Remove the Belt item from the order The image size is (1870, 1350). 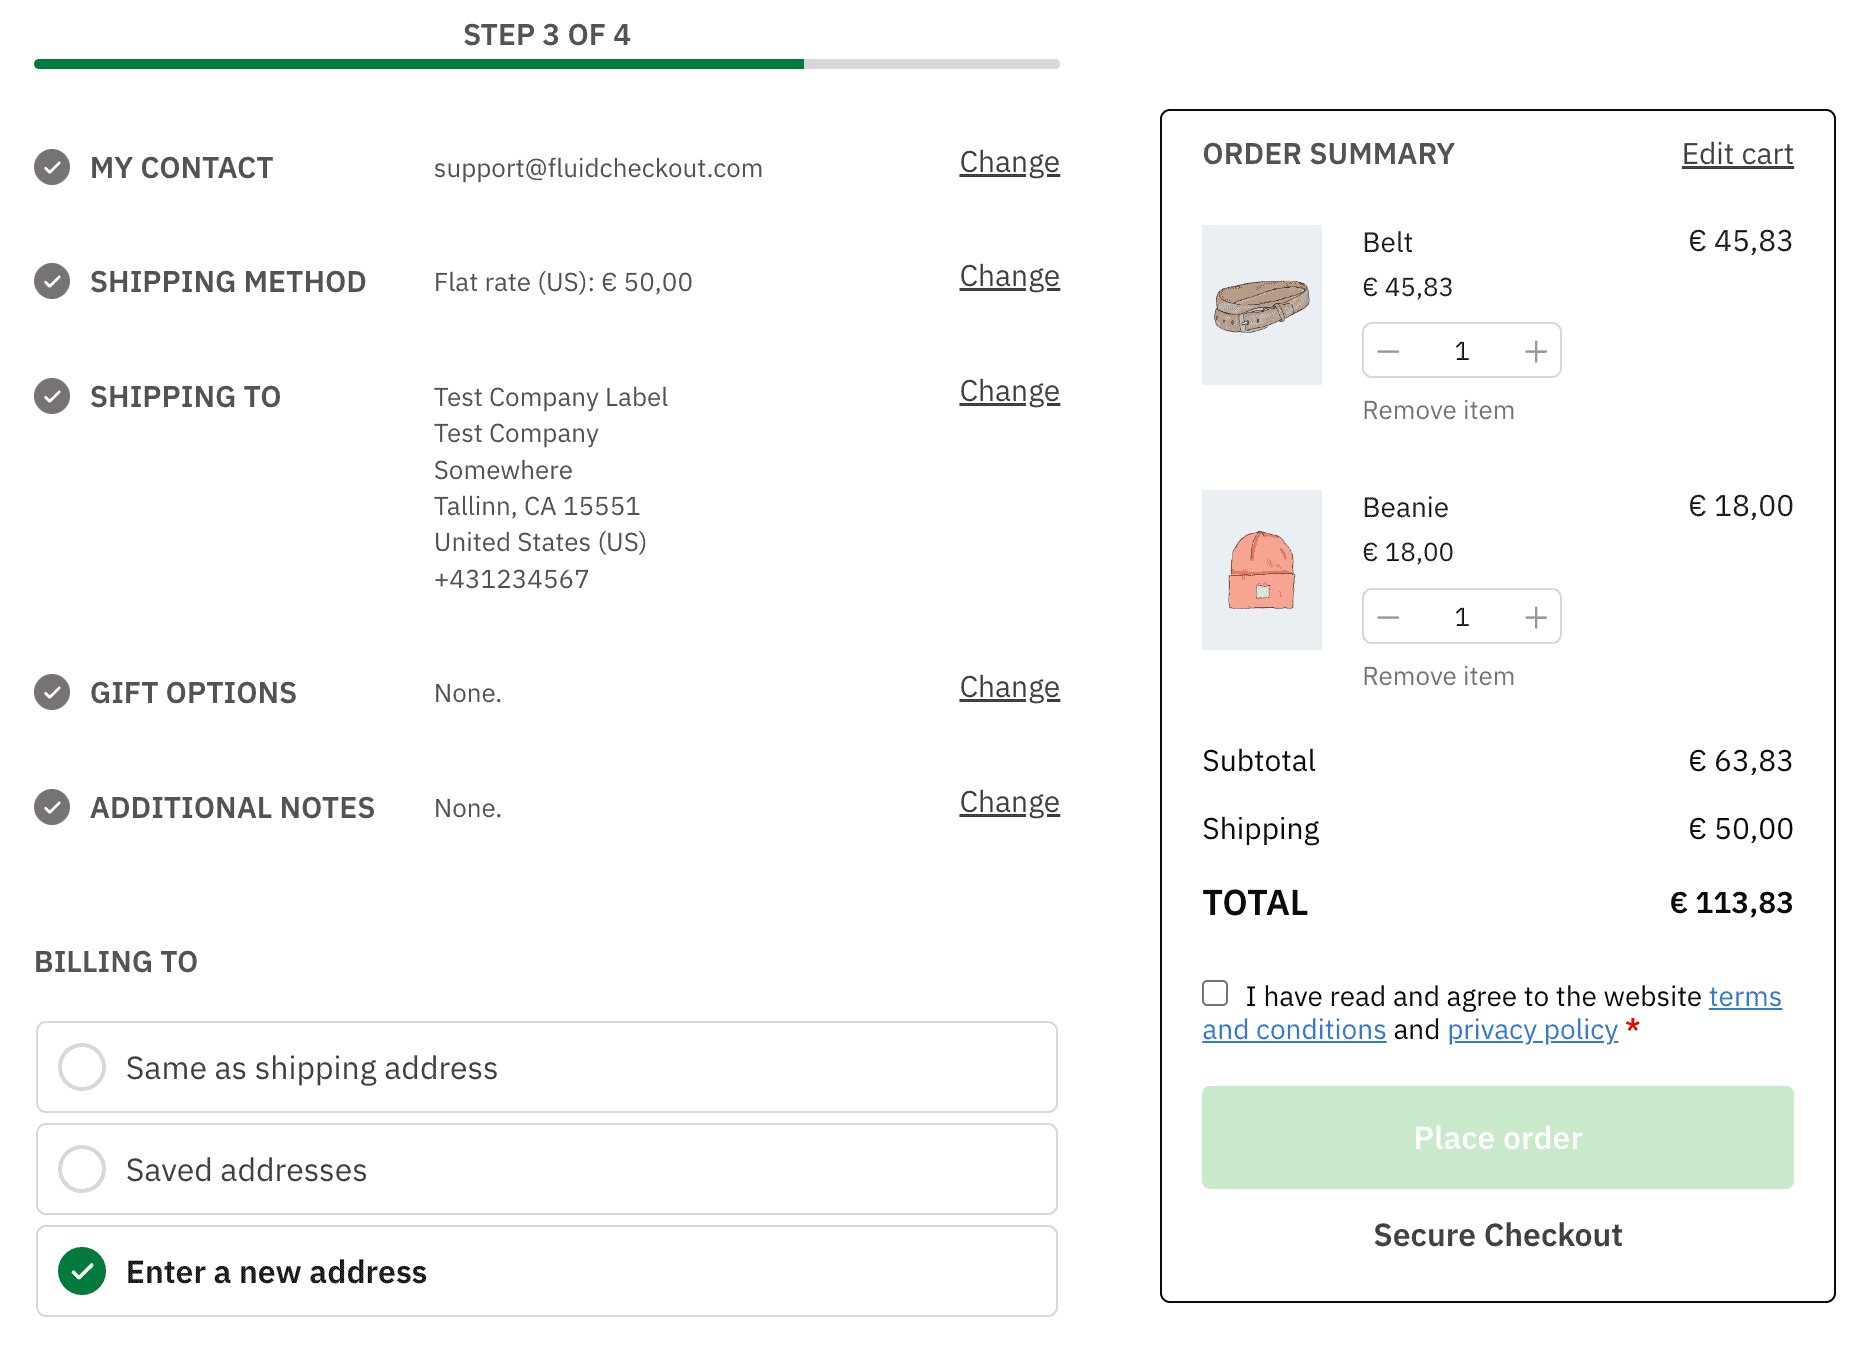(1438, 410)
